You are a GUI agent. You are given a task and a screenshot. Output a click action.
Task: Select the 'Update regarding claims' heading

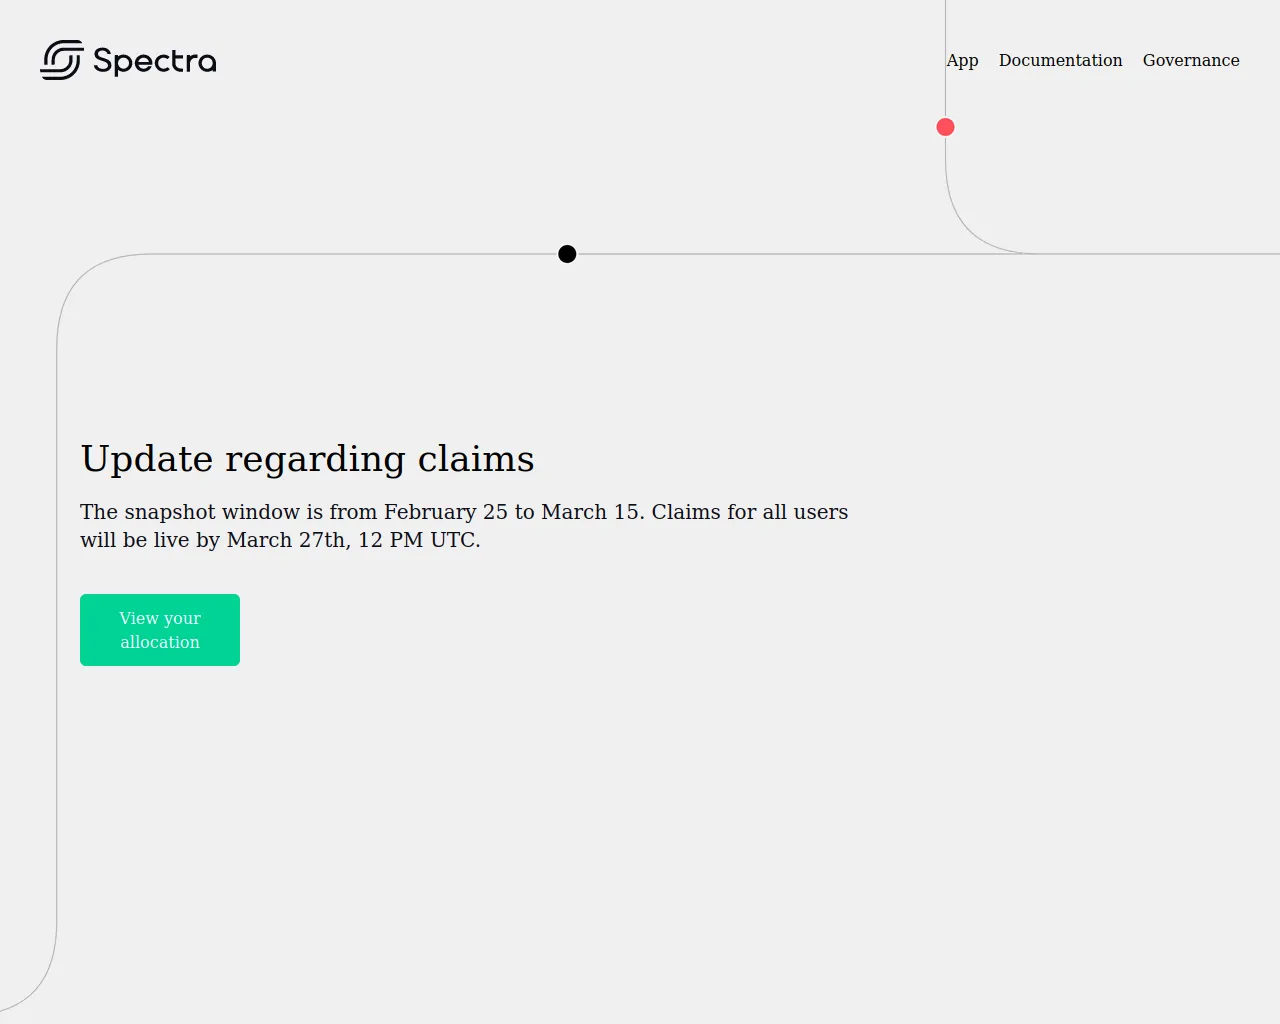pos(307,459)
